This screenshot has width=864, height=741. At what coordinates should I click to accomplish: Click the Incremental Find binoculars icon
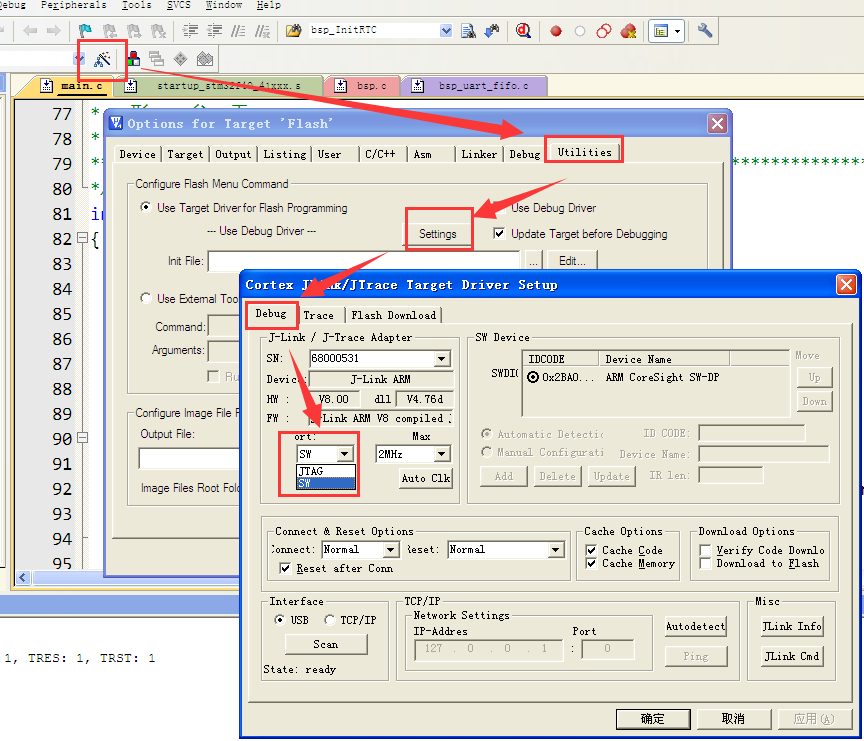click(492, 31)
